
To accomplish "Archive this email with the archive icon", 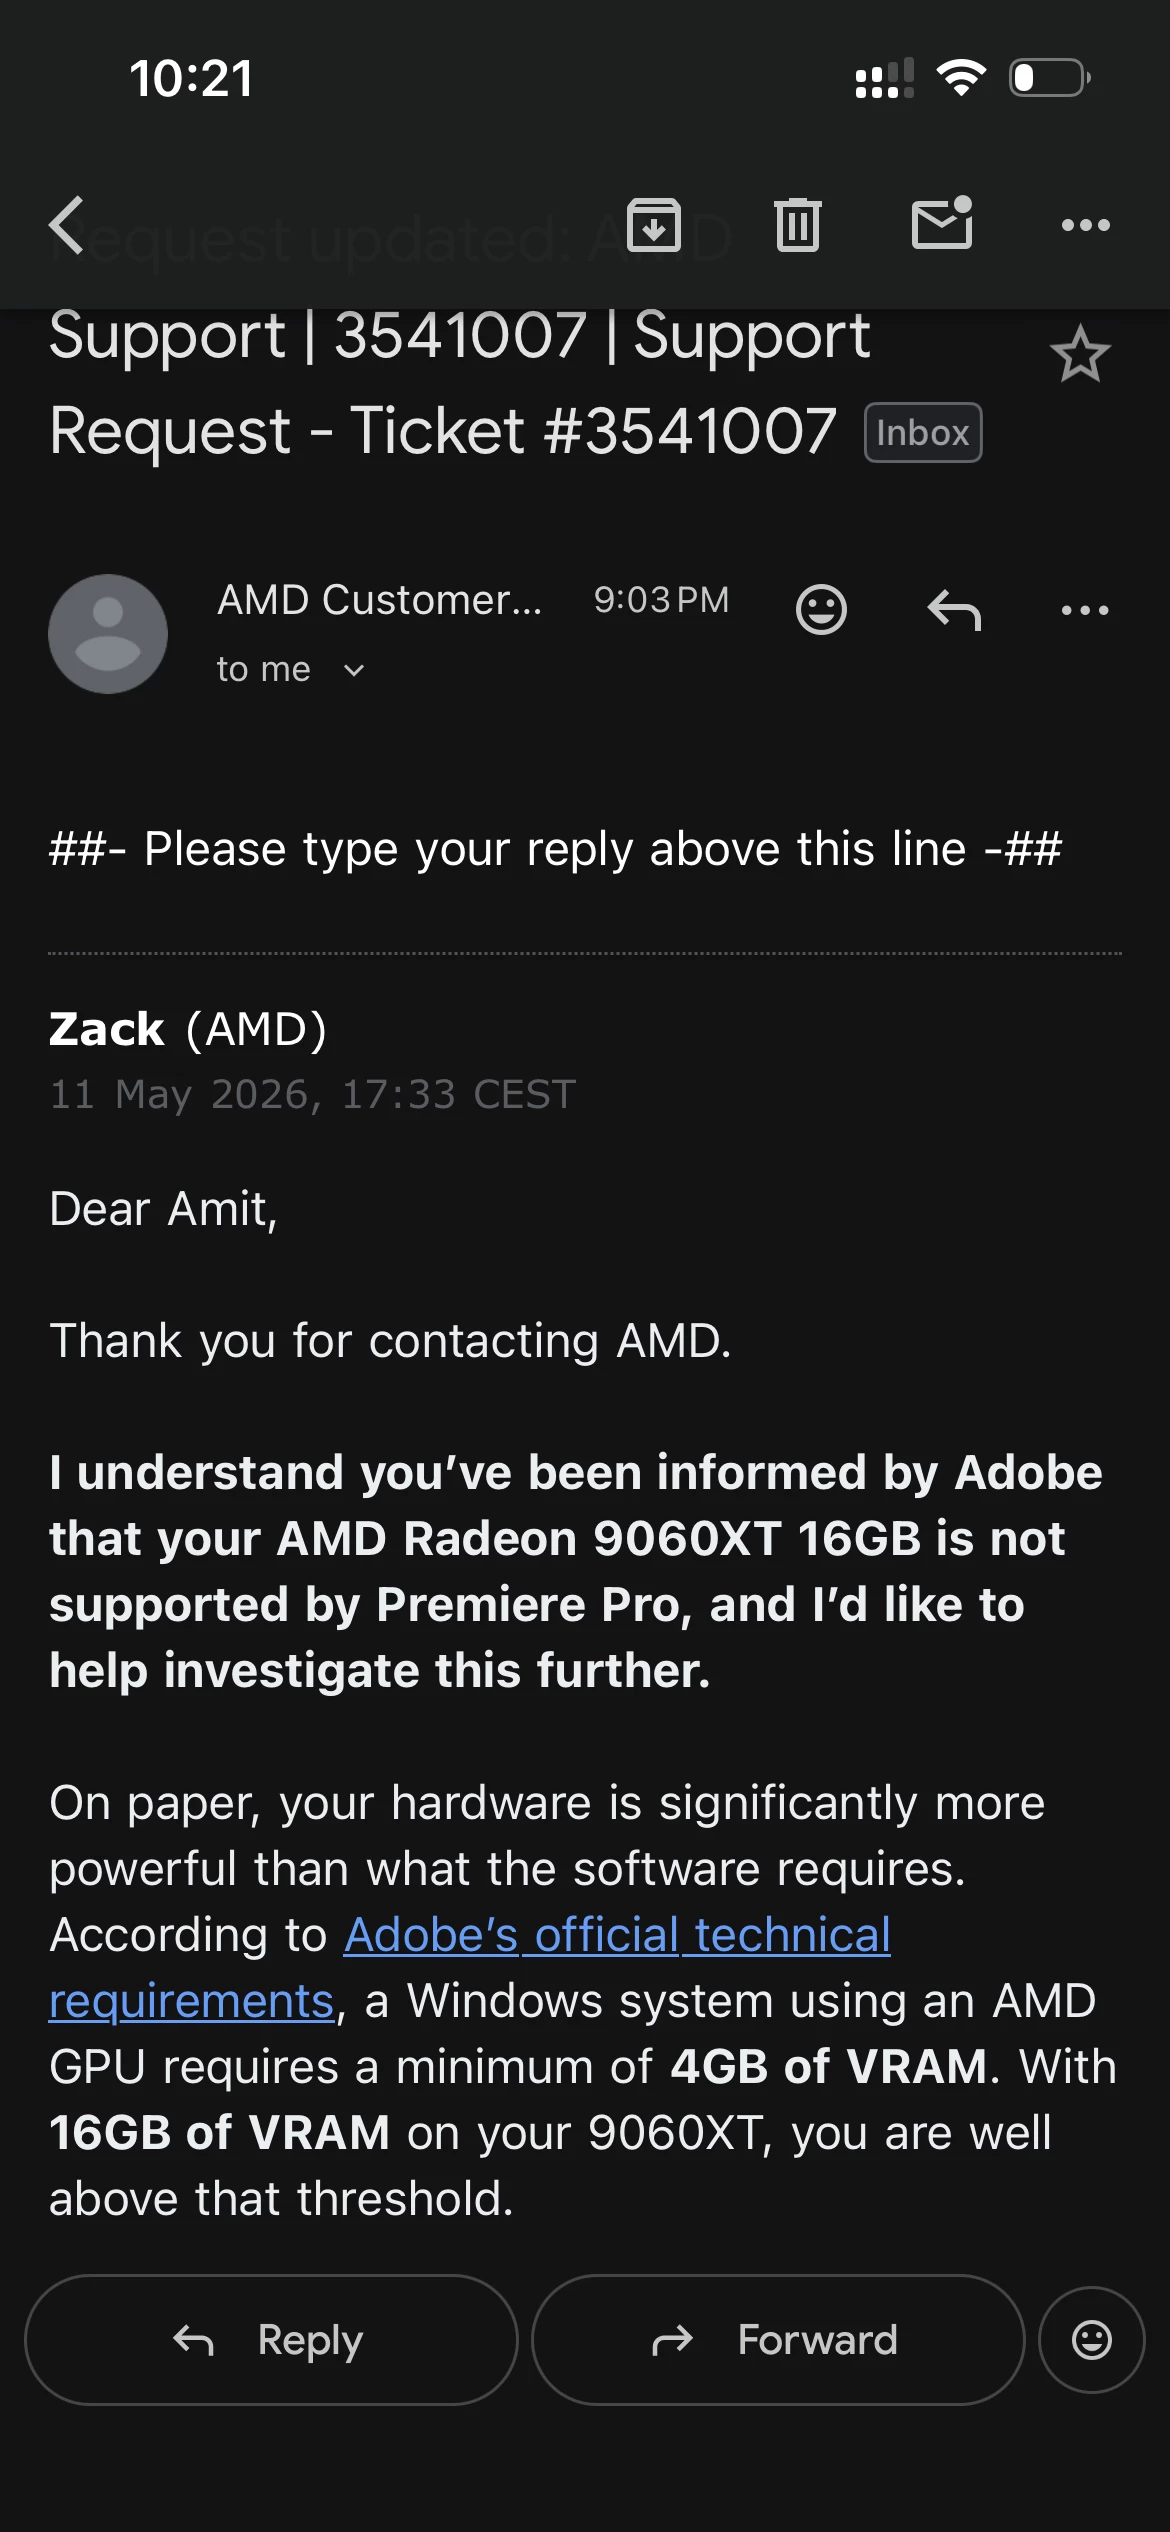I will (x=654, y=224).
